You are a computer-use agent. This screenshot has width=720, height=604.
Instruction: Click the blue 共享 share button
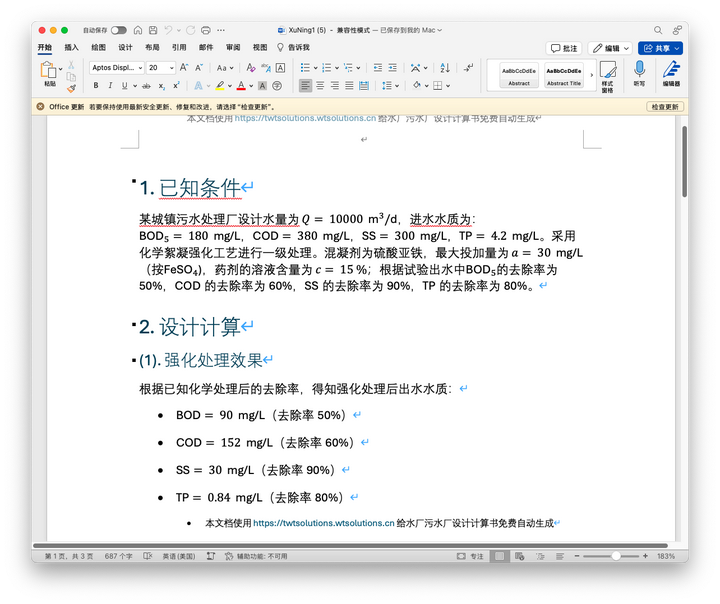pyautogui.click(x=660, y=48)
